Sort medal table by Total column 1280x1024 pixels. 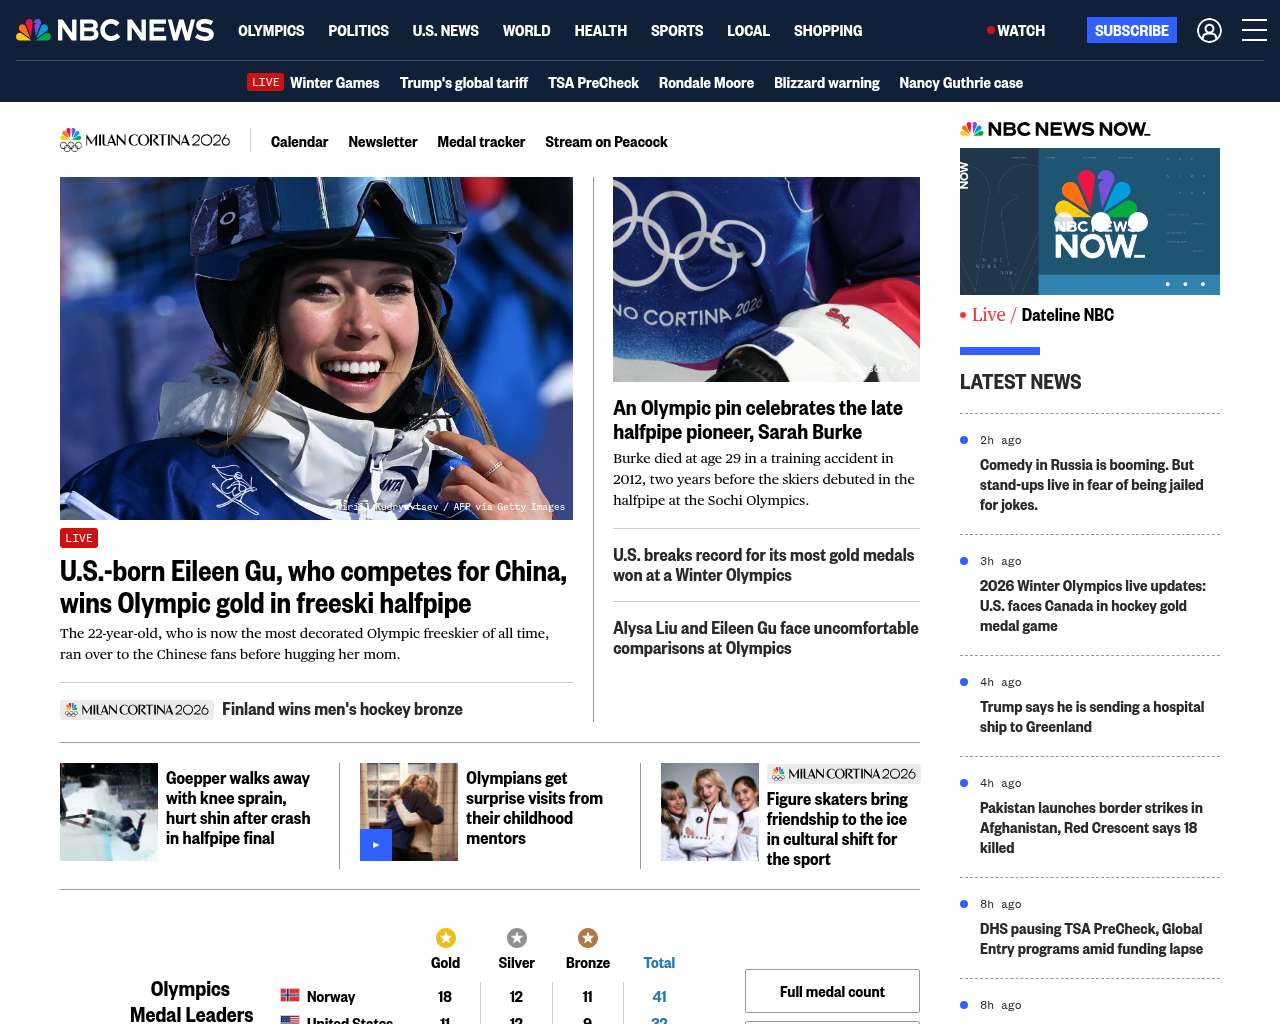[x=659, y=963]
